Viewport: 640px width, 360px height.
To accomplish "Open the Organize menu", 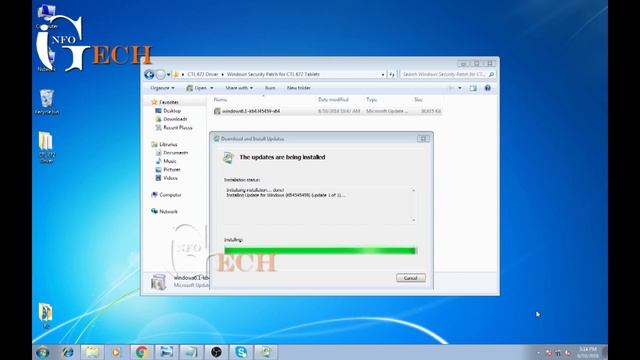I will pos(162,88).
